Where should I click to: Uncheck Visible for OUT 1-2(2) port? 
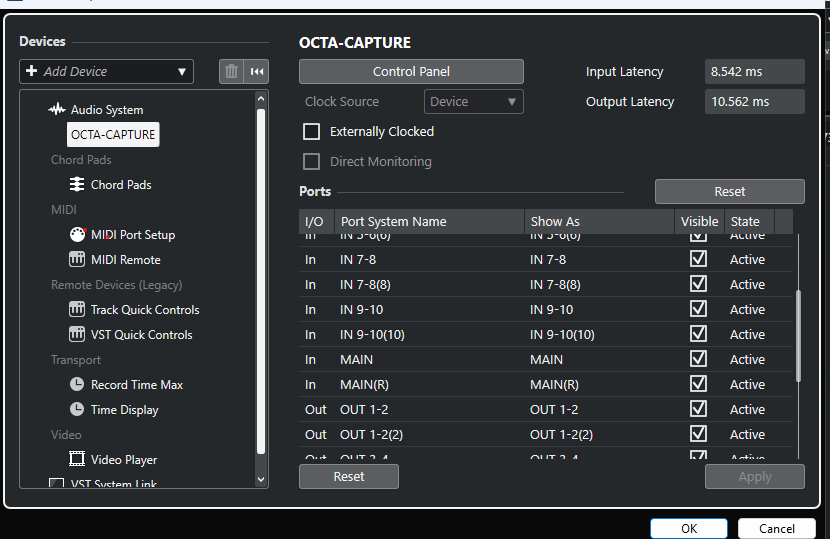coord(698,434)
